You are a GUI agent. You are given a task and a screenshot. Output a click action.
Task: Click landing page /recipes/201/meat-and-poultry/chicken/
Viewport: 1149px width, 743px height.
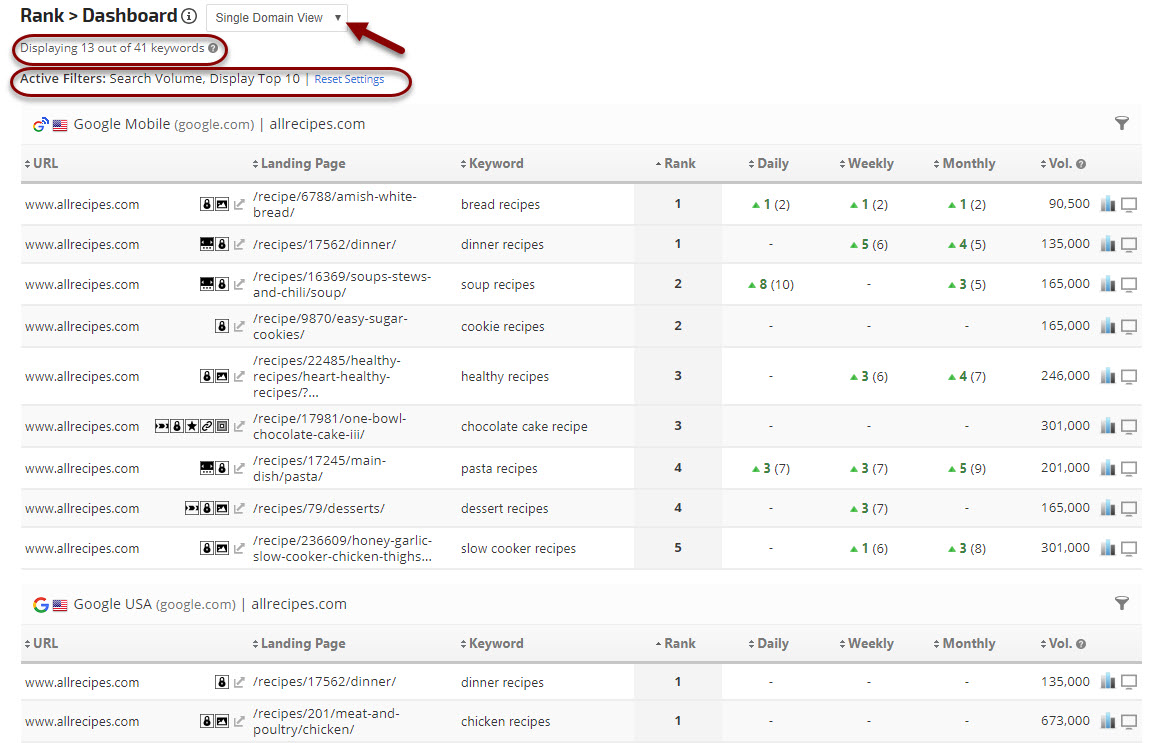tap(326, 721)
